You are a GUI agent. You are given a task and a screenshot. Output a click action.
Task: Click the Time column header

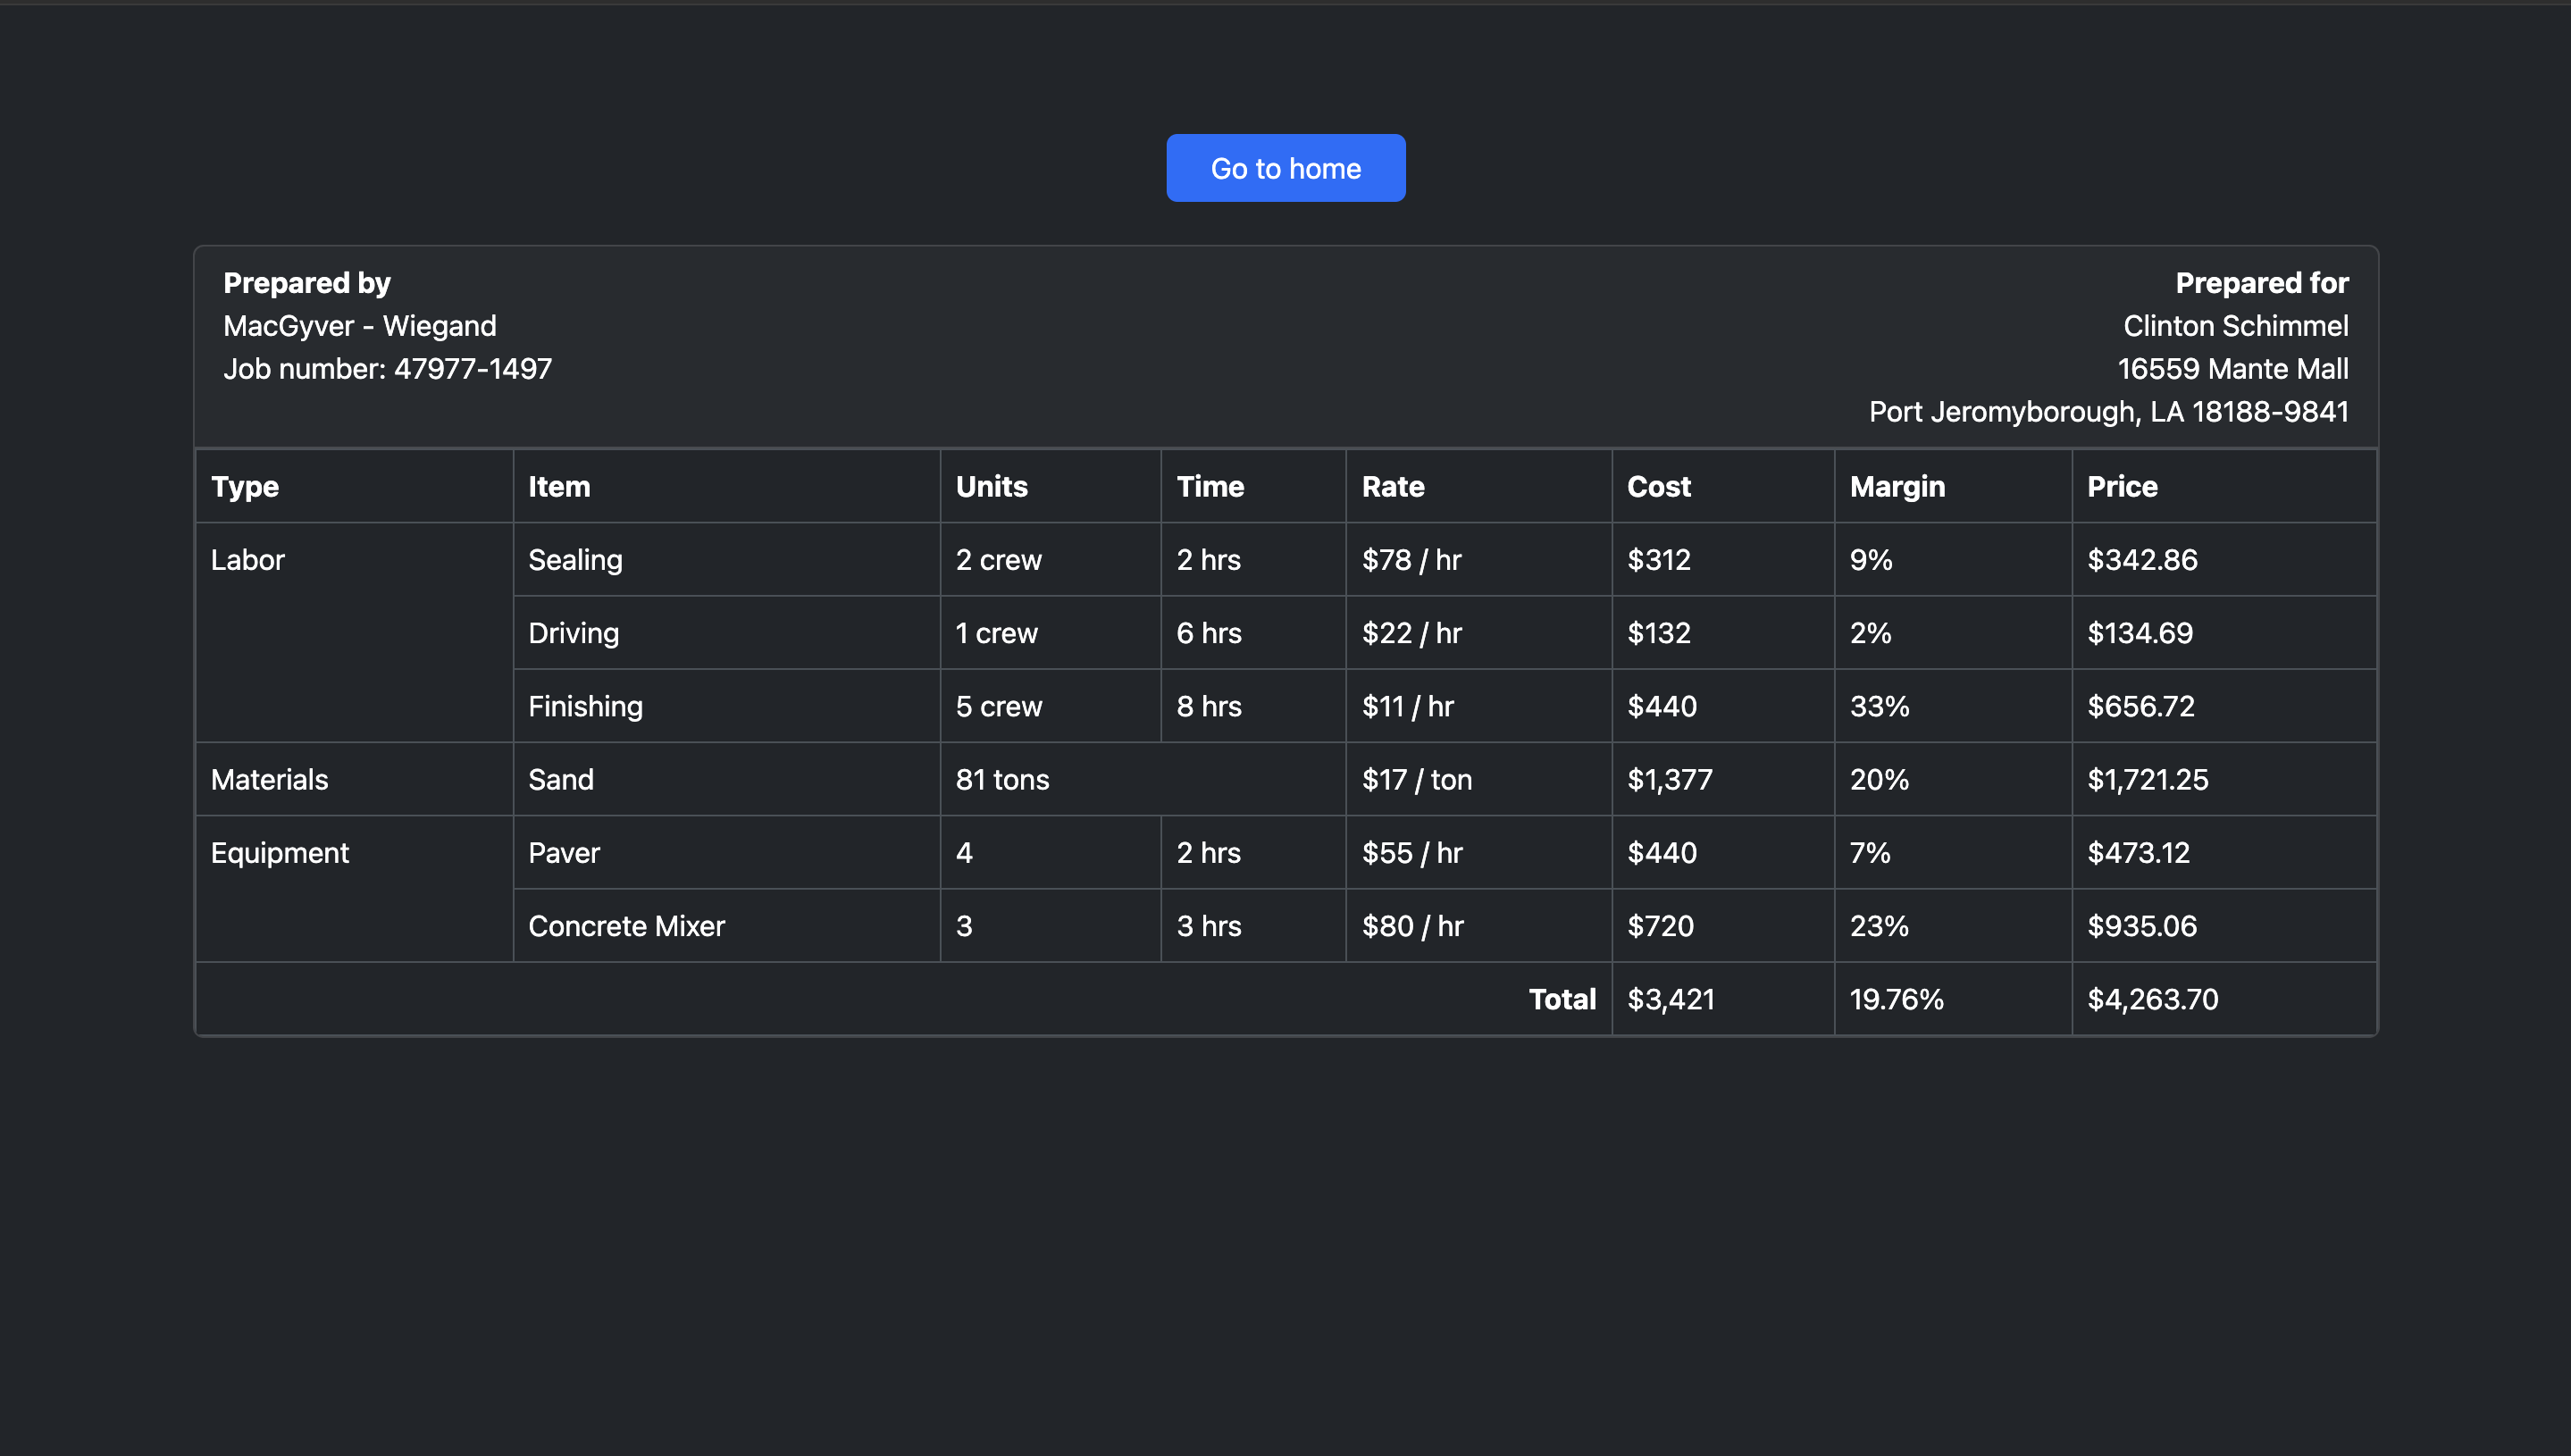pos(1253,487)
